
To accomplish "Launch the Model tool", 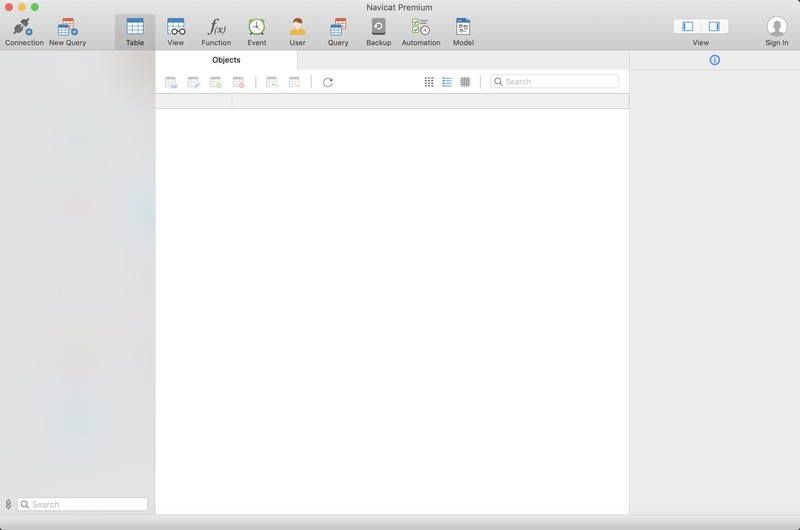I will point(463,32).
